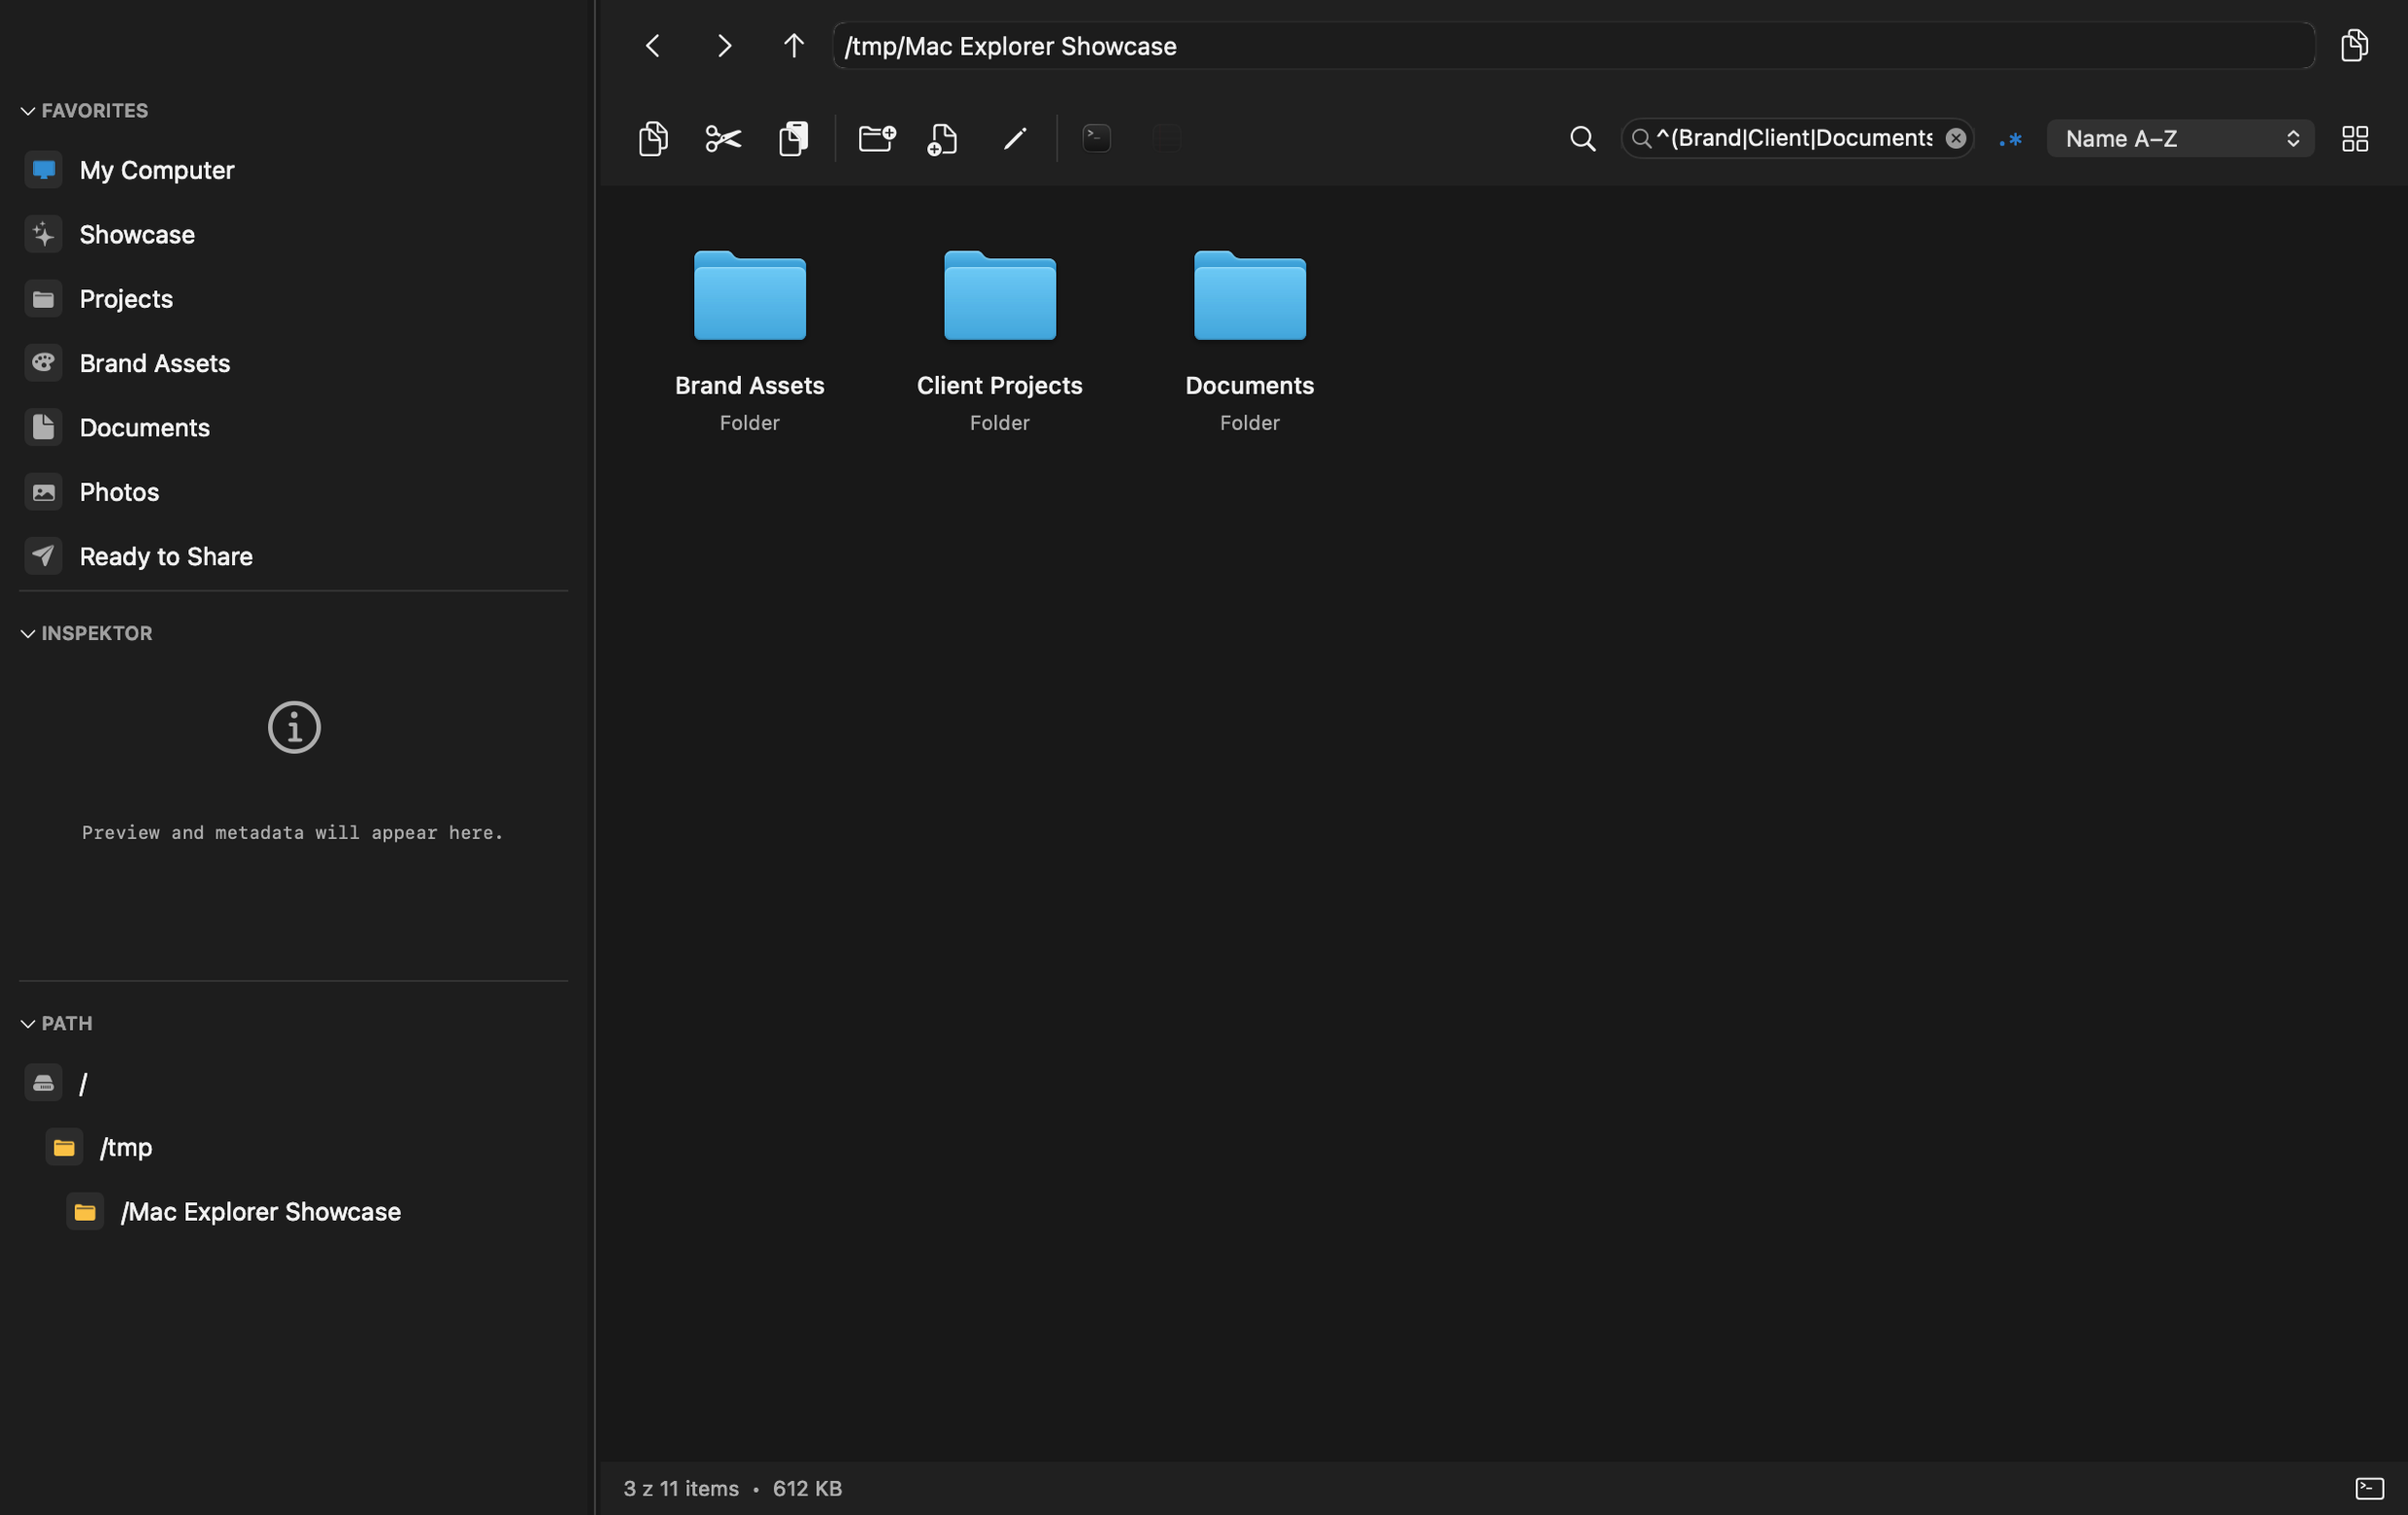Click the Copy toolbar icon

tap(653, 139)
